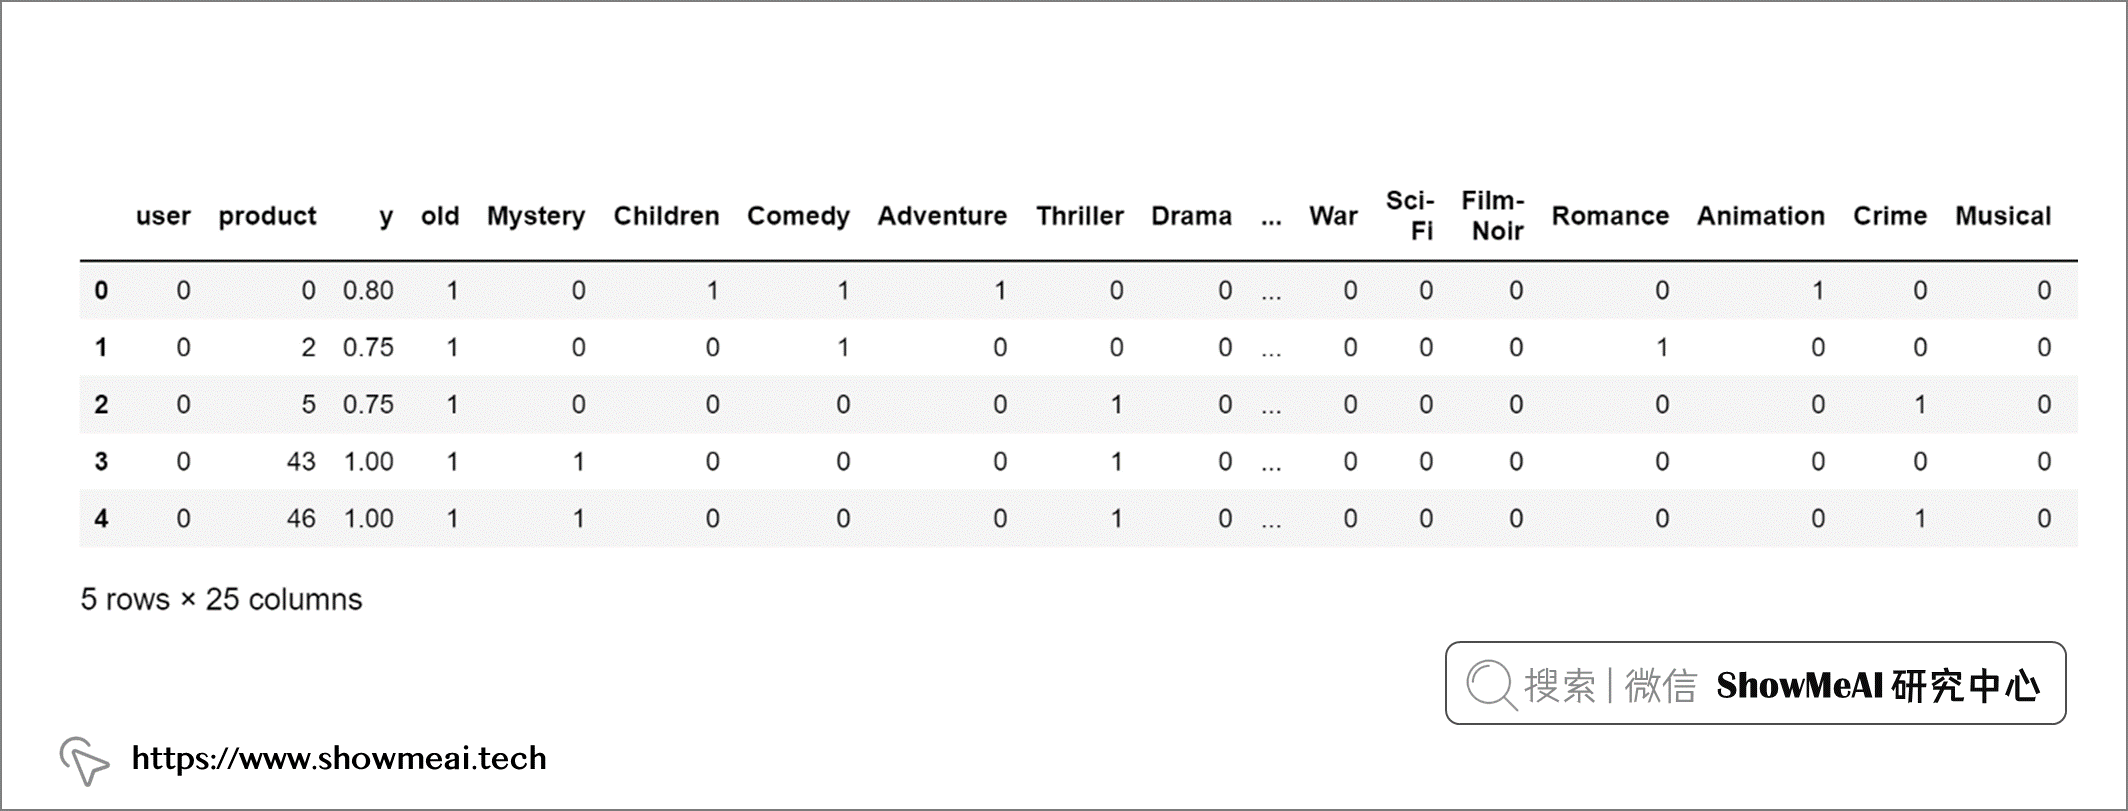This screenshot has width=2128, height=811.
Task: Click product value 46 in row 4
Action: click(x=301, y=519)
